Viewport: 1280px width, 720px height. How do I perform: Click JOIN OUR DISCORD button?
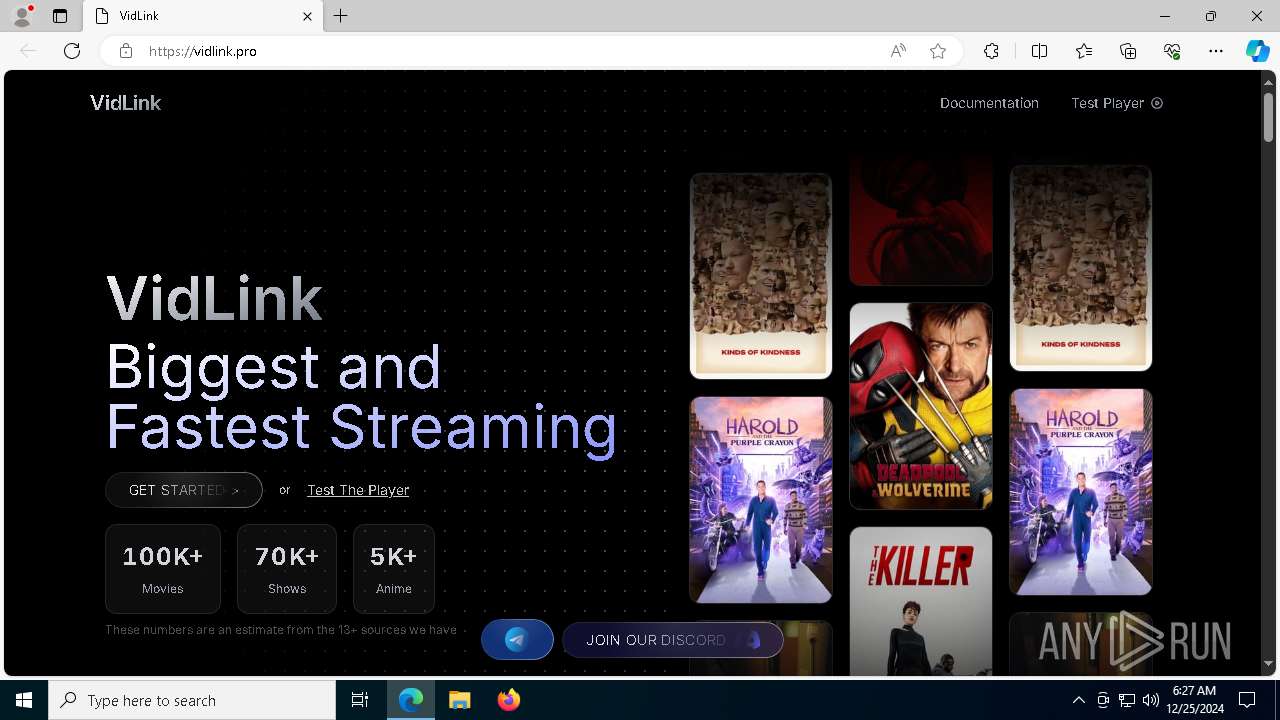pyautogui.click(x=674, y=640)
